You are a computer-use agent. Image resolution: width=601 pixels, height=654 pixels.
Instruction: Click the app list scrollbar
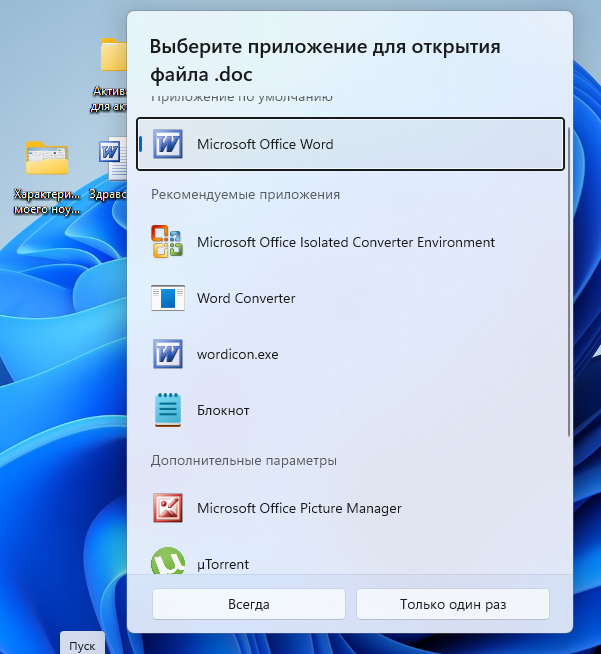point(568,282)
